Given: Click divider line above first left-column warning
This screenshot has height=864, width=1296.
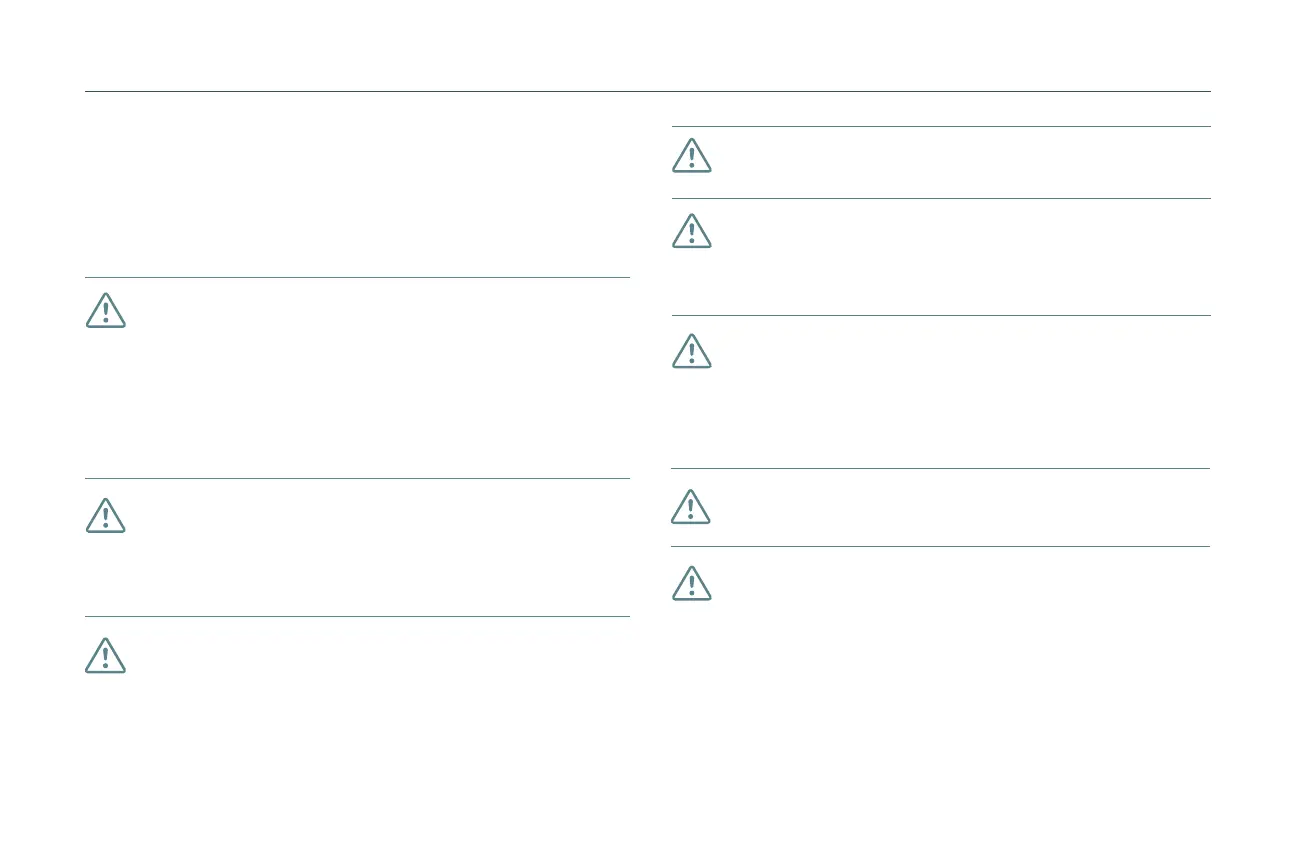Looking at the screenshot, I should pyautogui.click(x=357, y=278).
